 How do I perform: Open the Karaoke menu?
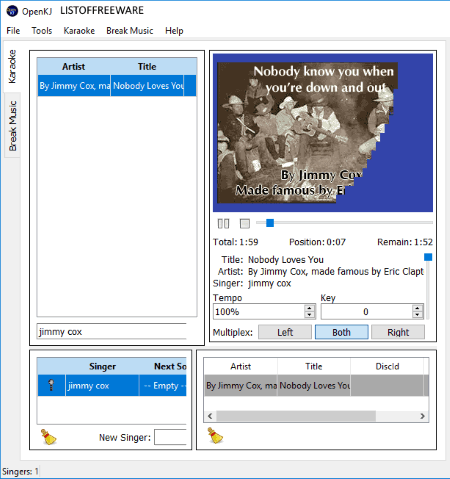coord(79,31)
